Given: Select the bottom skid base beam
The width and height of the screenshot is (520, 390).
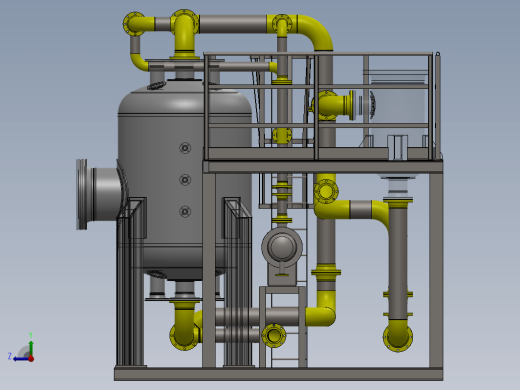Looking at the screenshot, I should [x=279, y=374].
